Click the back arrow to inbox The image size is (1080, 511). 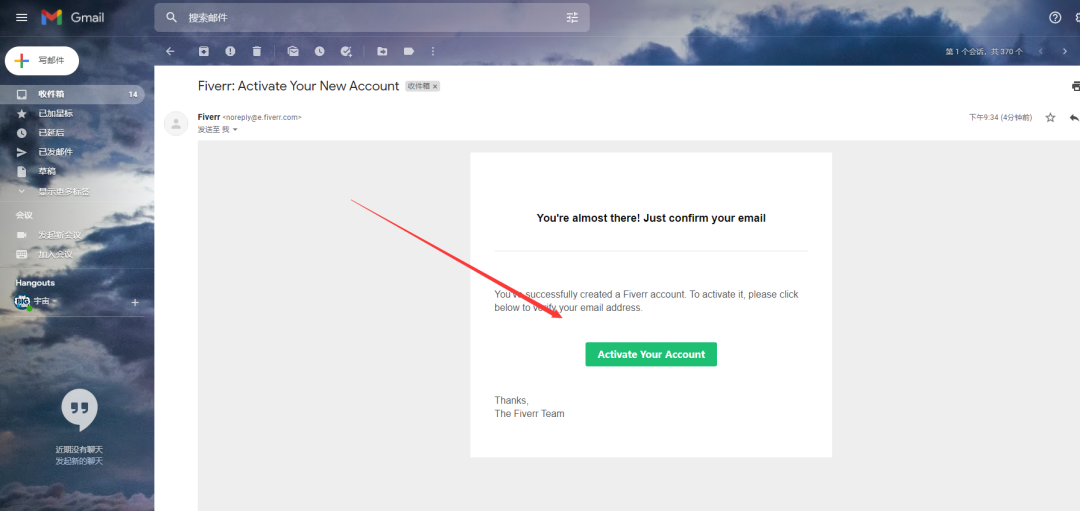[x=170, y=51]
